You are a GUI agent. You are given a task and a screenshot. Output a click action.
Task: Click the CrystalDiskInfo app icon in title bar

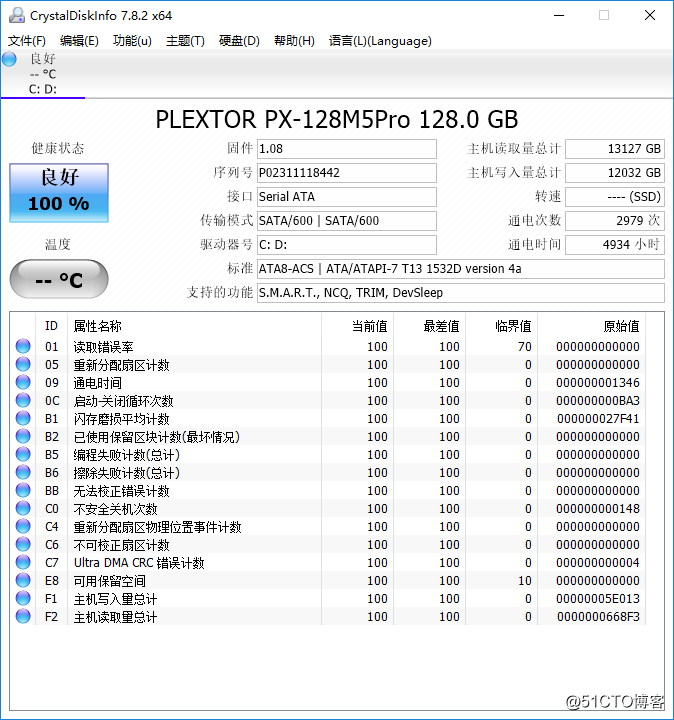(x=17, y=15)
